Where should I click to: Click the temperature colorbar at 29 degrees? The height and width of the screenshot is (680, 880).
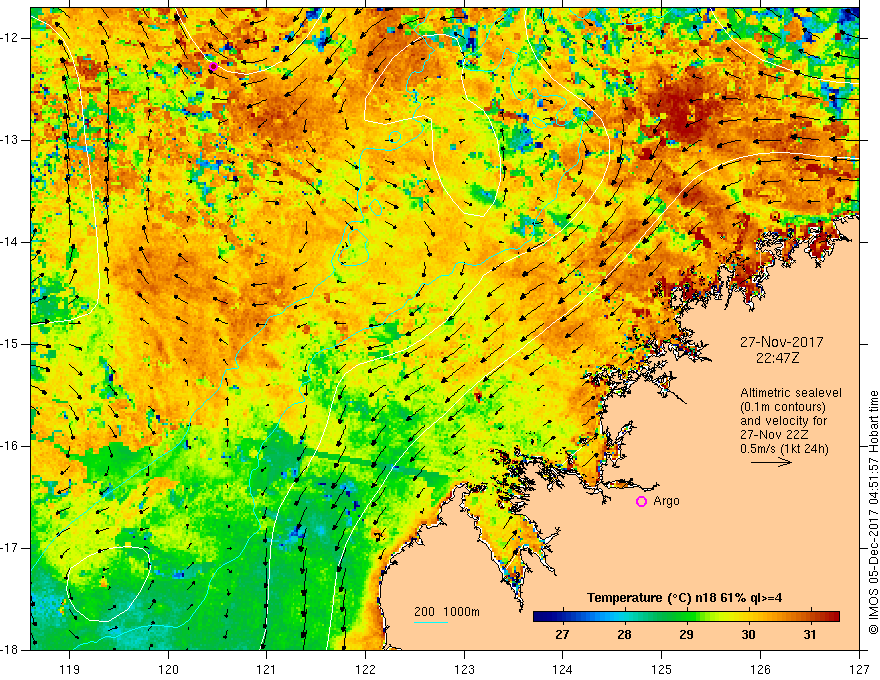click(686, 617)
